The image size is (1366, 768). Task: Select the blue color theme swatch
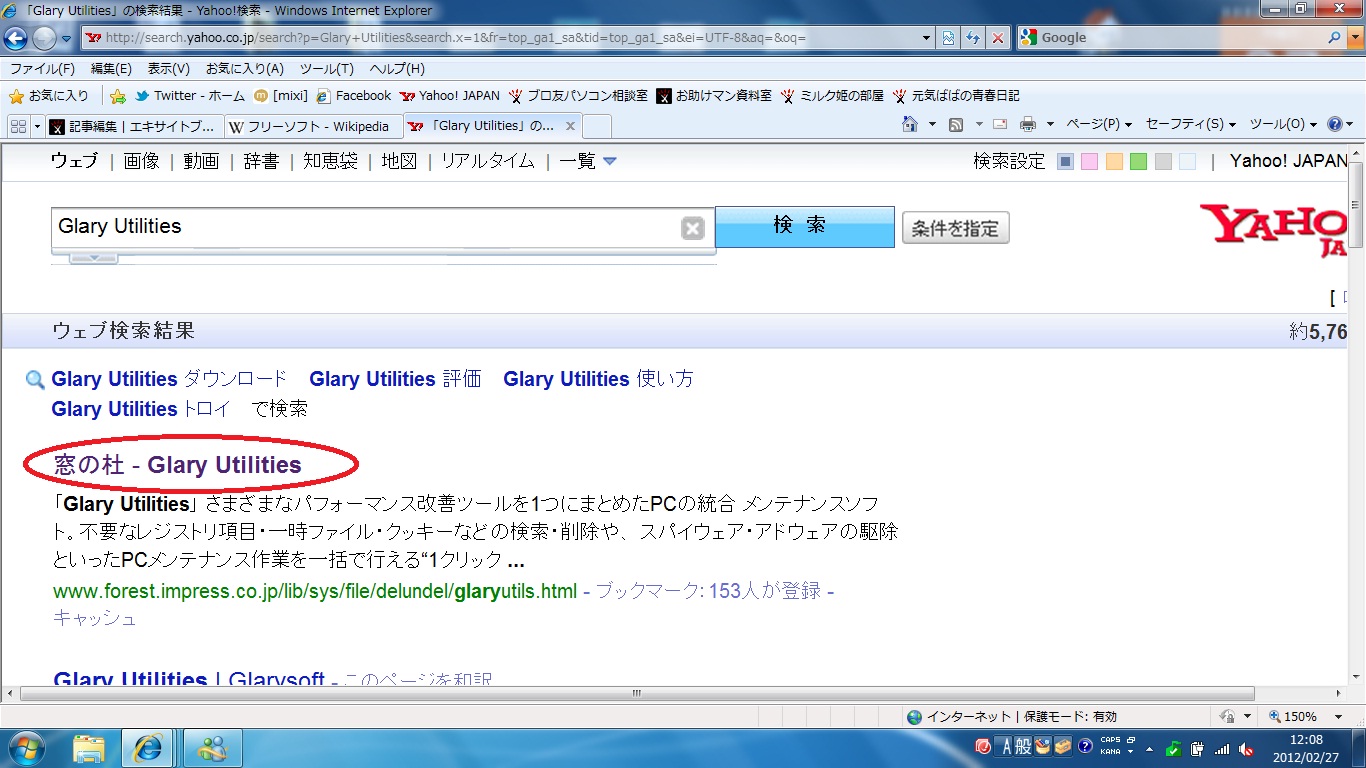[x=1066, y=162]
